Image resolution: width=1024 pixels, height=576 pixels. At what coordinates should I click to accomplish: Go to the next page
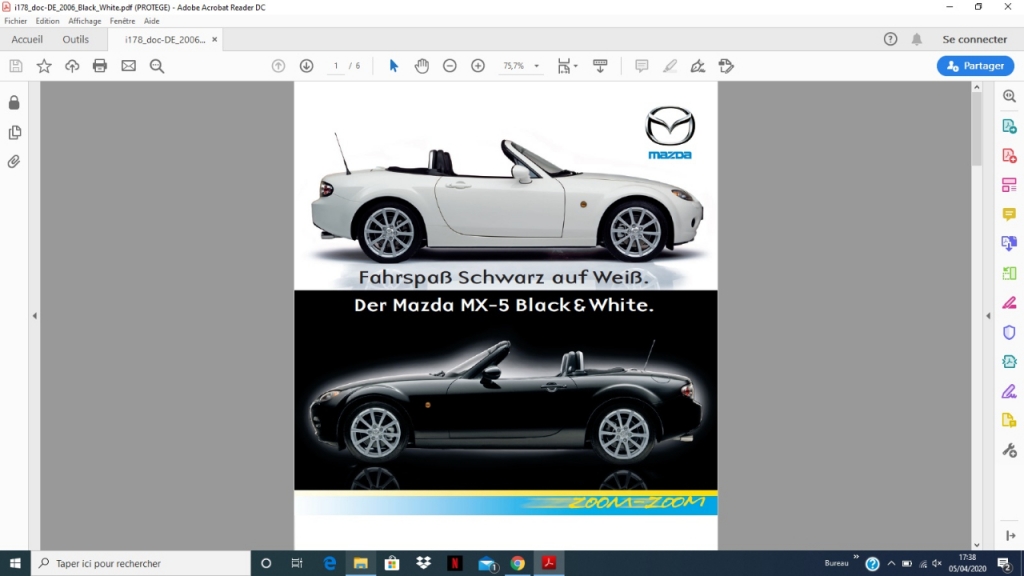click(306, 66)
